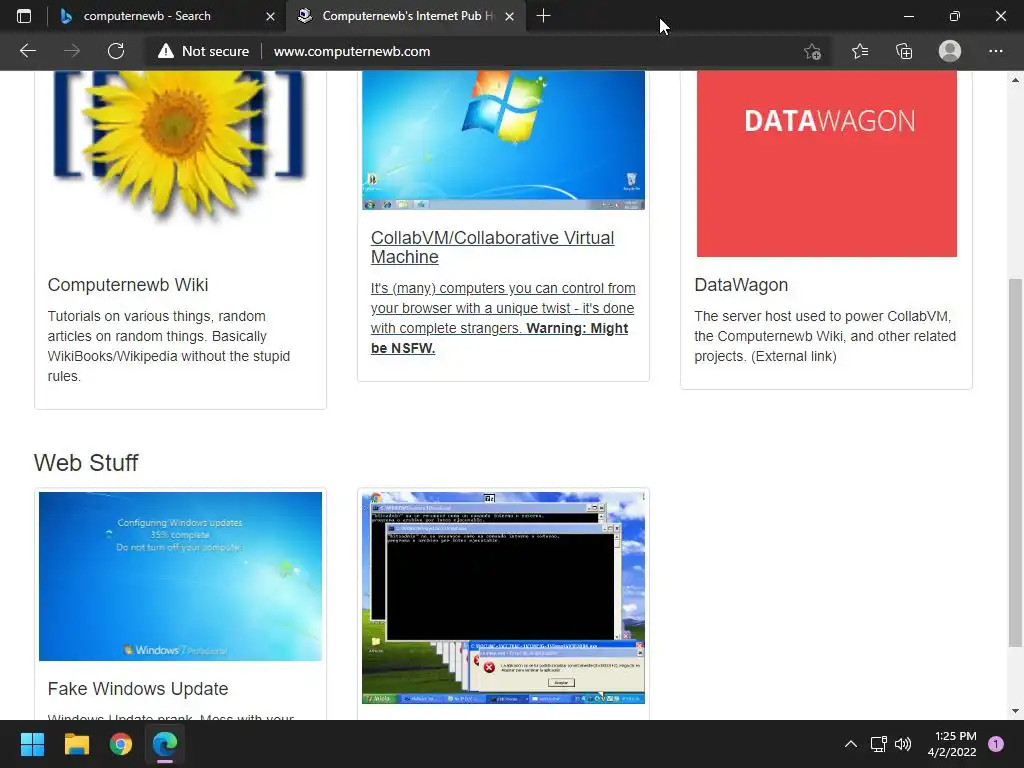The width and height of the screenshot is (1024, 768).
Task: Open the Fake Windows Update thumbnail
Action: click(x=180, y=576)
